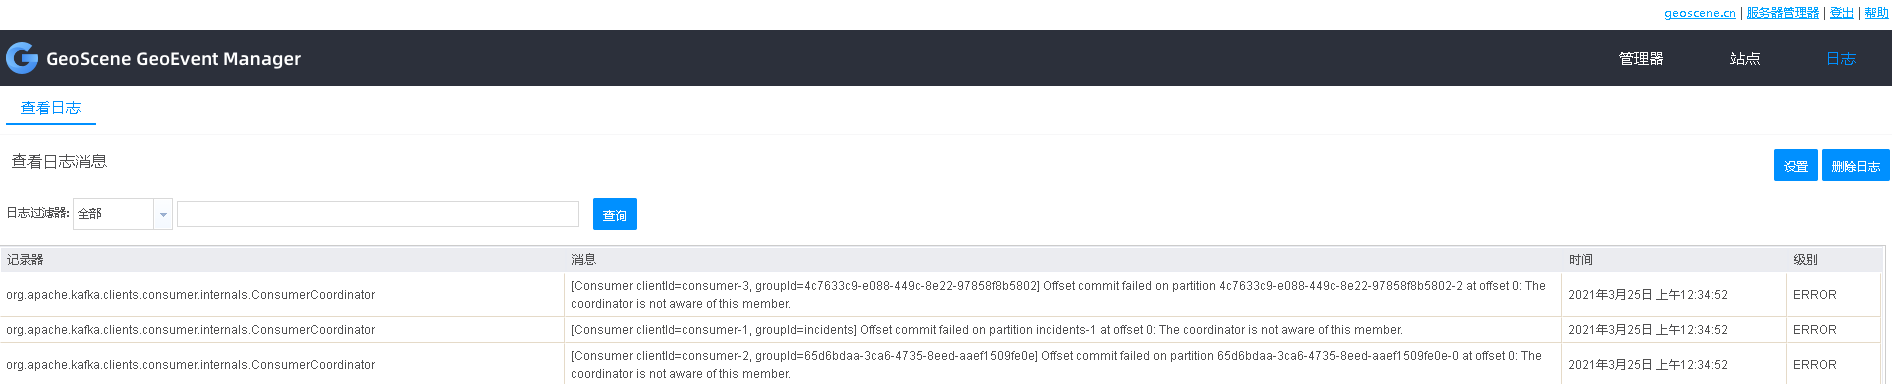This screenshot has width=1892, height=384.
Task: Select the 日志 menu item
Action: 1841,58
